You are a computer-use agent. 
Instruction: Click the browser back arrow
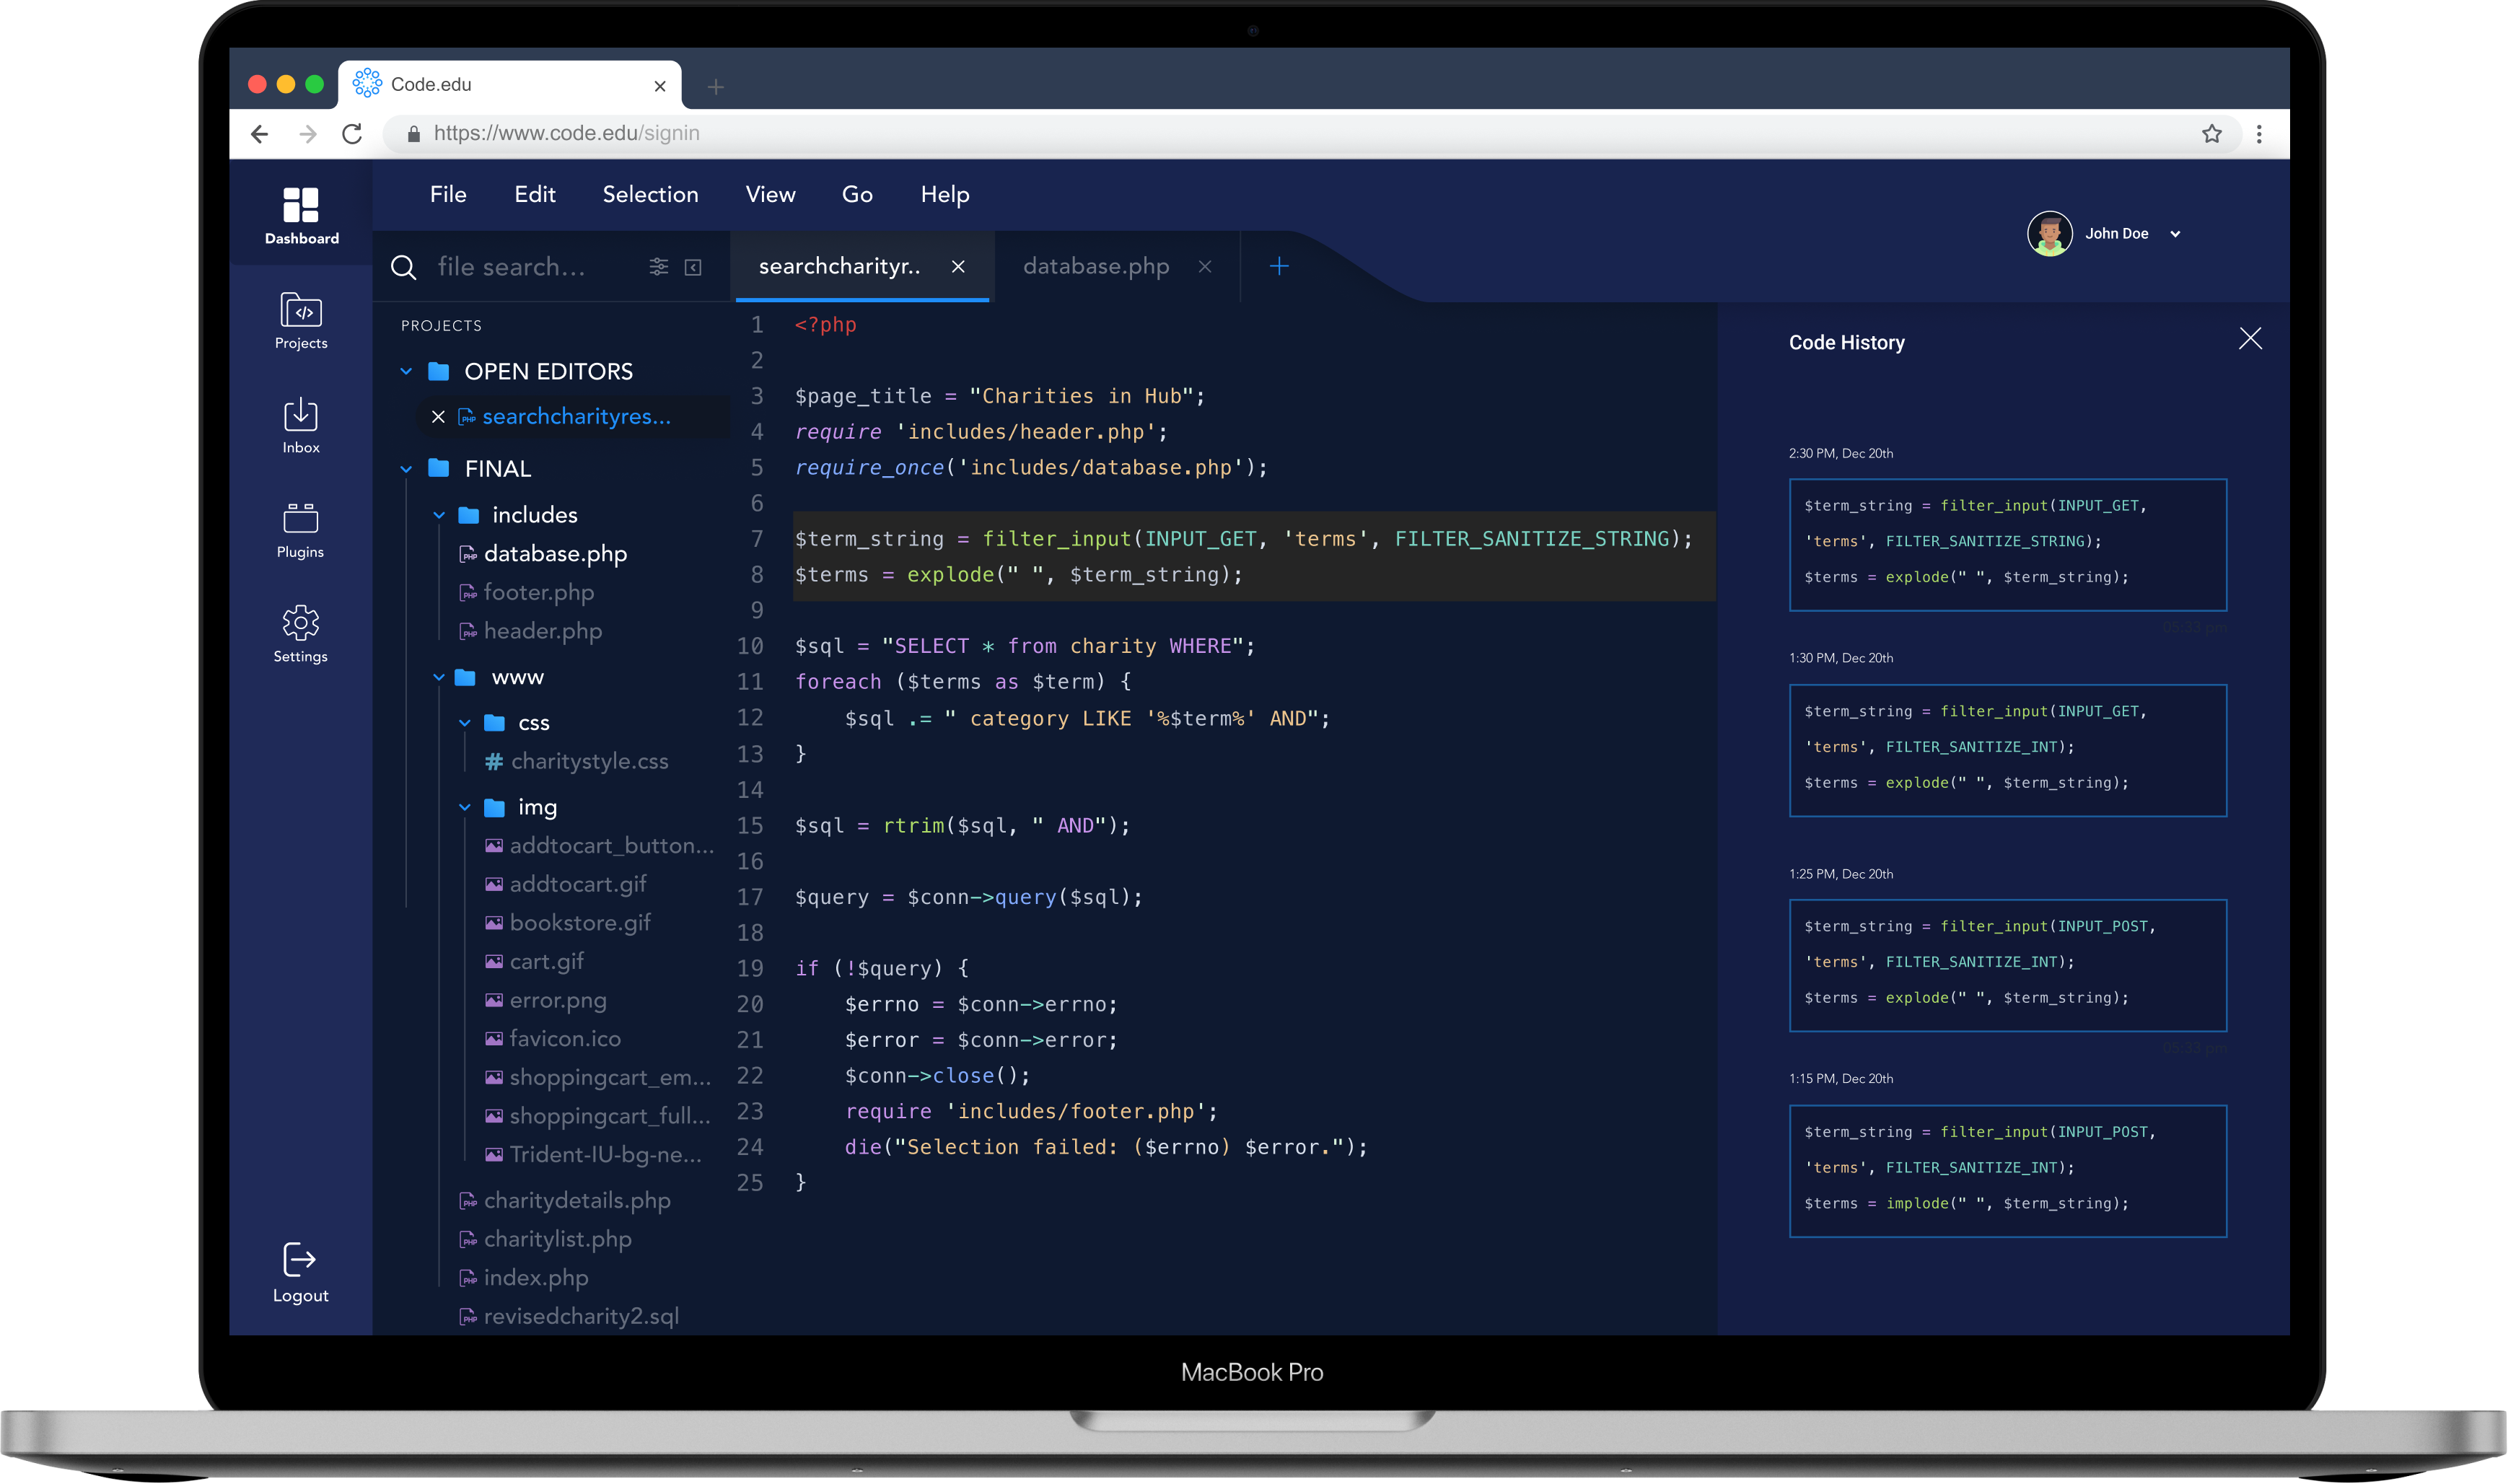260,134
